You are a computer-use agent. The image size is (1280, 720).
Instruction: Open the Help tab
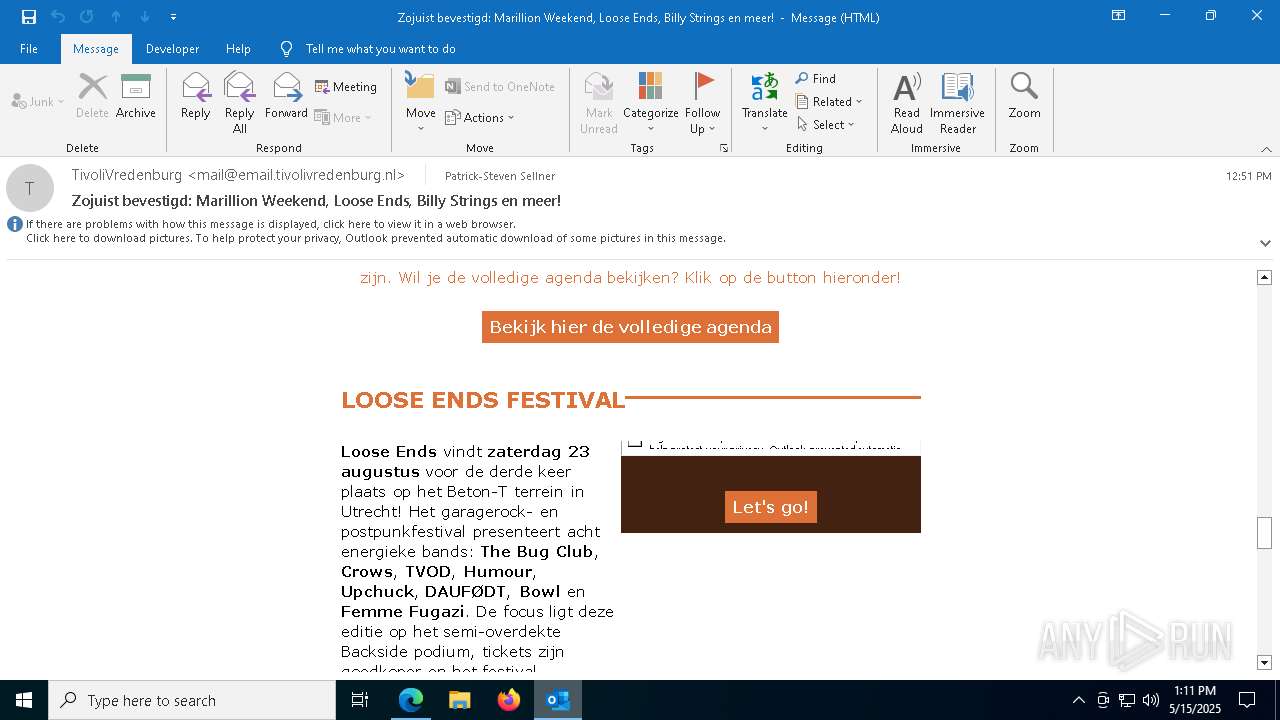pos(238,49)
